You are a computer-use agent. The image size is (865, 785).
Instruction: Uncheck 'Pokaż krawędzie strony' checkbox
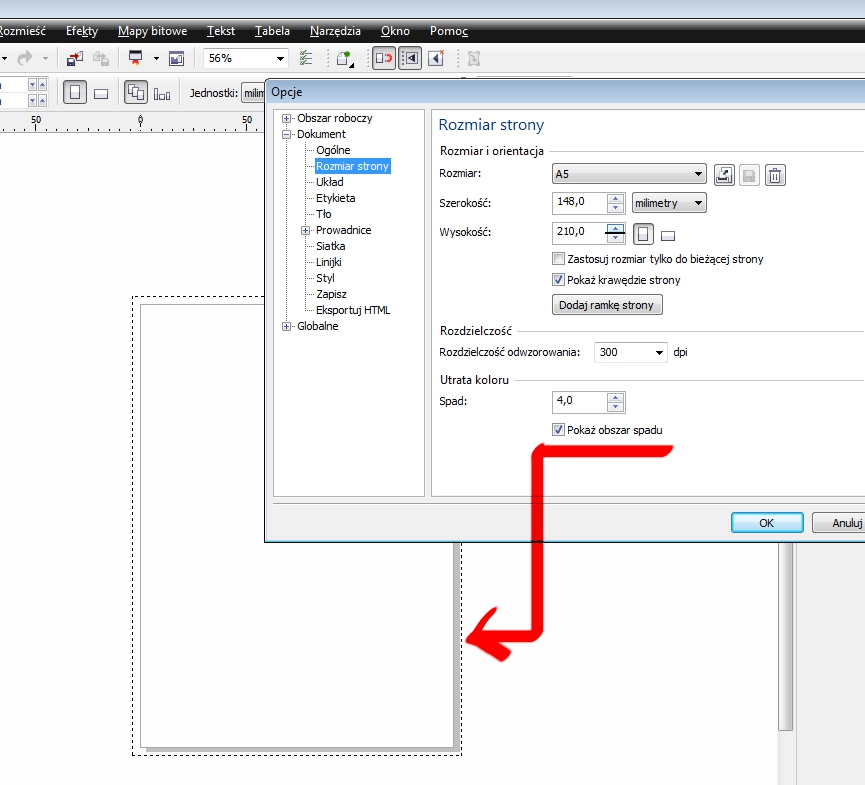tap(559, 280)
